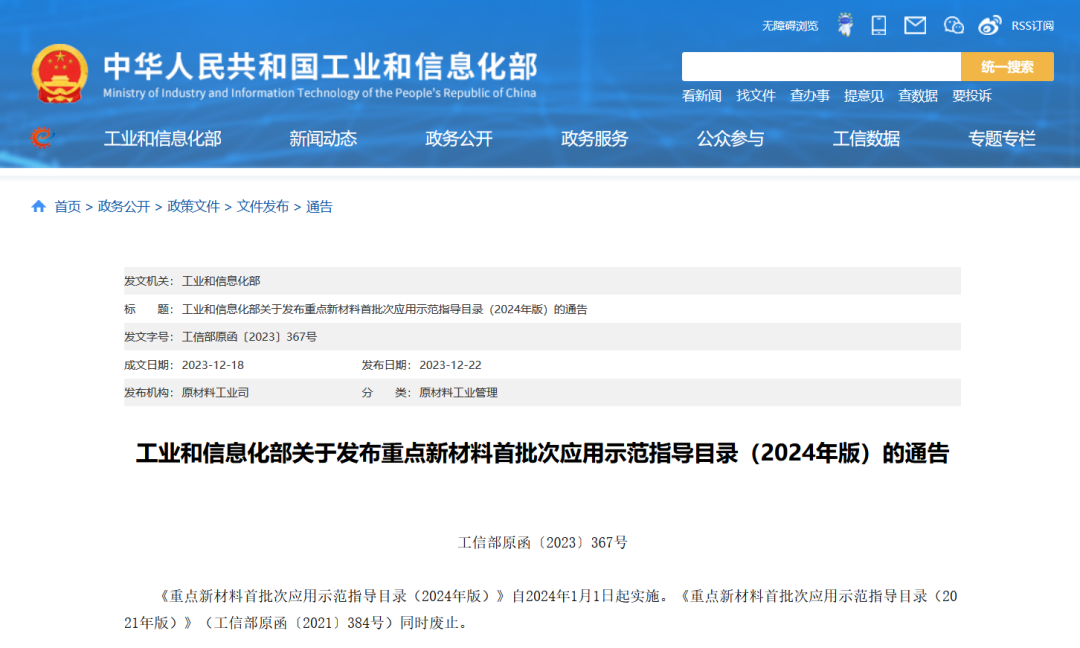
Task: Click the 无障碍浏览 accessibility link
Action: coord(790,26)
